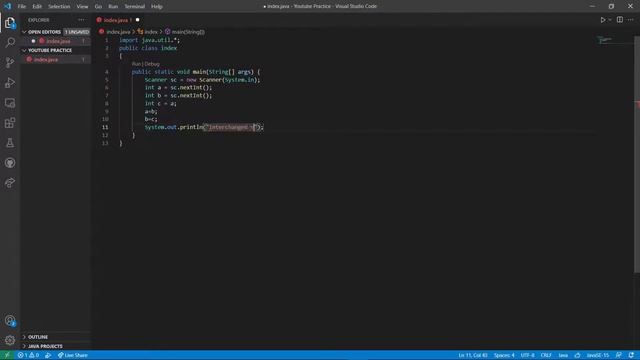Viewport: 640px width, 360px height.
Task: Open the GitHub view in activity bar
Action: (10, 163)
